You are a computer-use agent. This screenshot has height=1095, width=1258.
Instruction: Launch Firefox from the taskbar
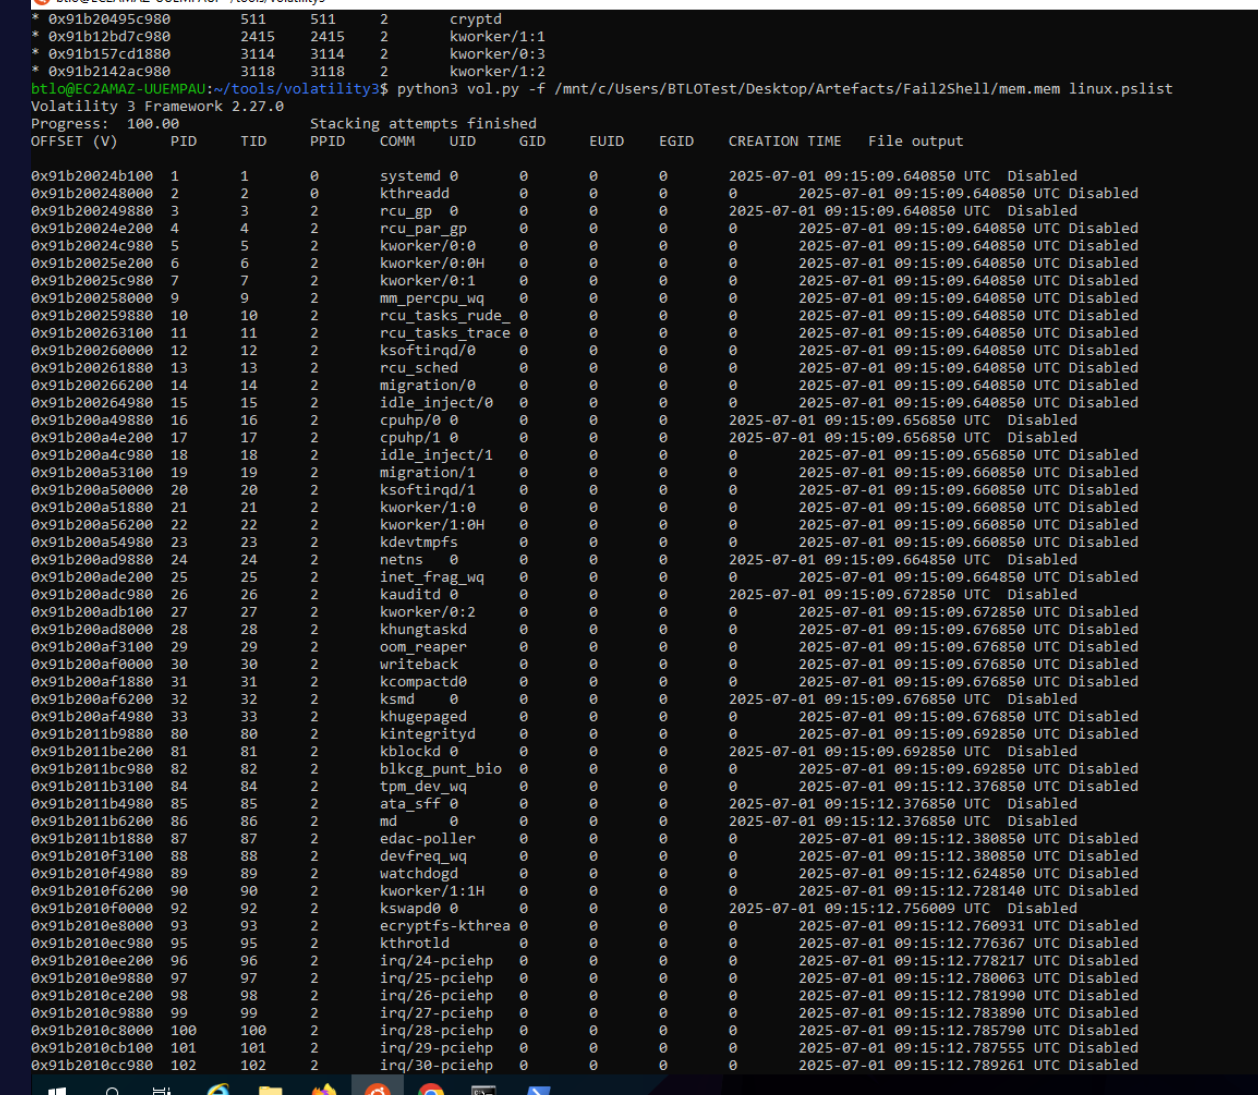324,1090
